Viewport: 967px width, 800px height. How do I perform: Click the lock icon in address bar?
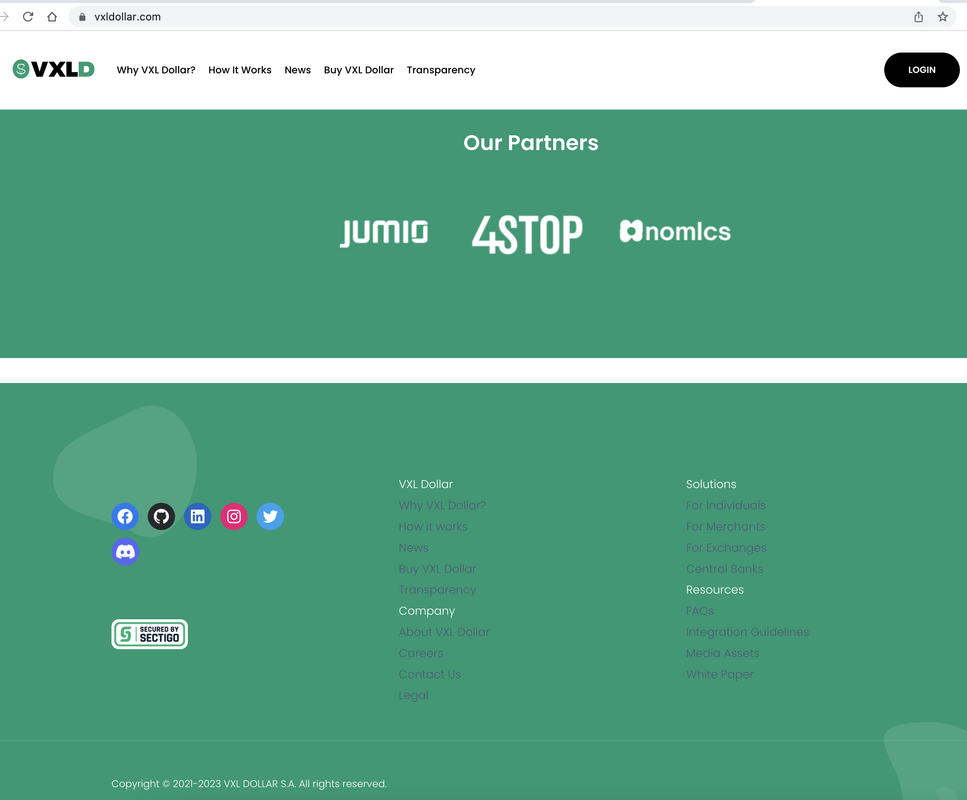pos(82,17)
